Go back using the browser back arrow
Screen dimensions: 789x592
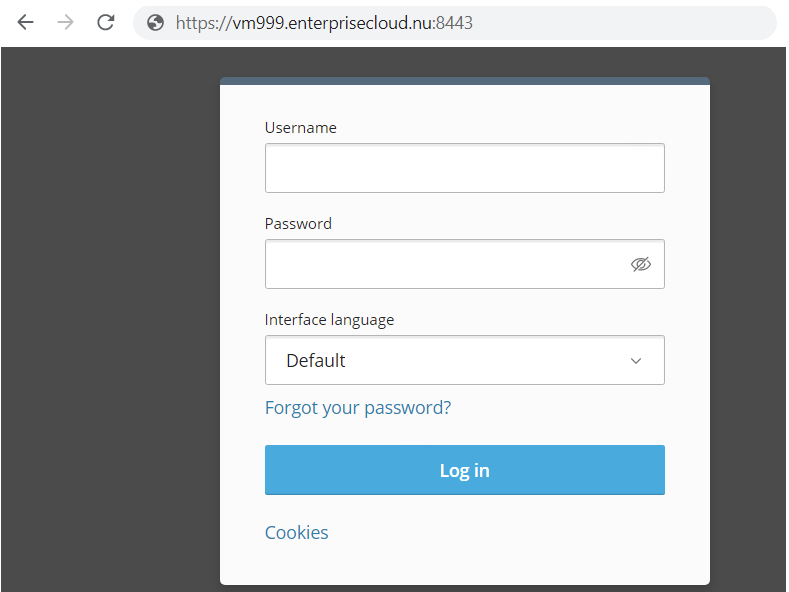click(x=25, y=23)
